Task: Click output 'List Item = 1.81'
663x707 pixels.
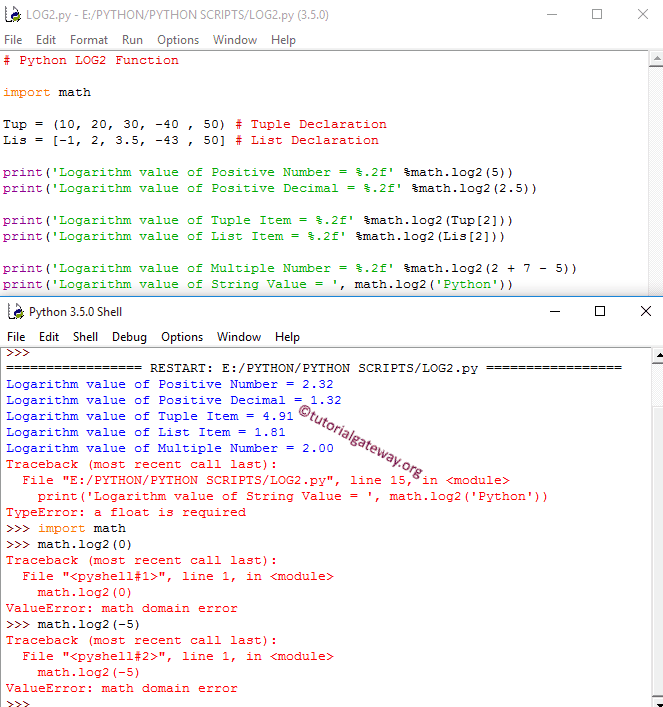Action: (x=146, y=432)
